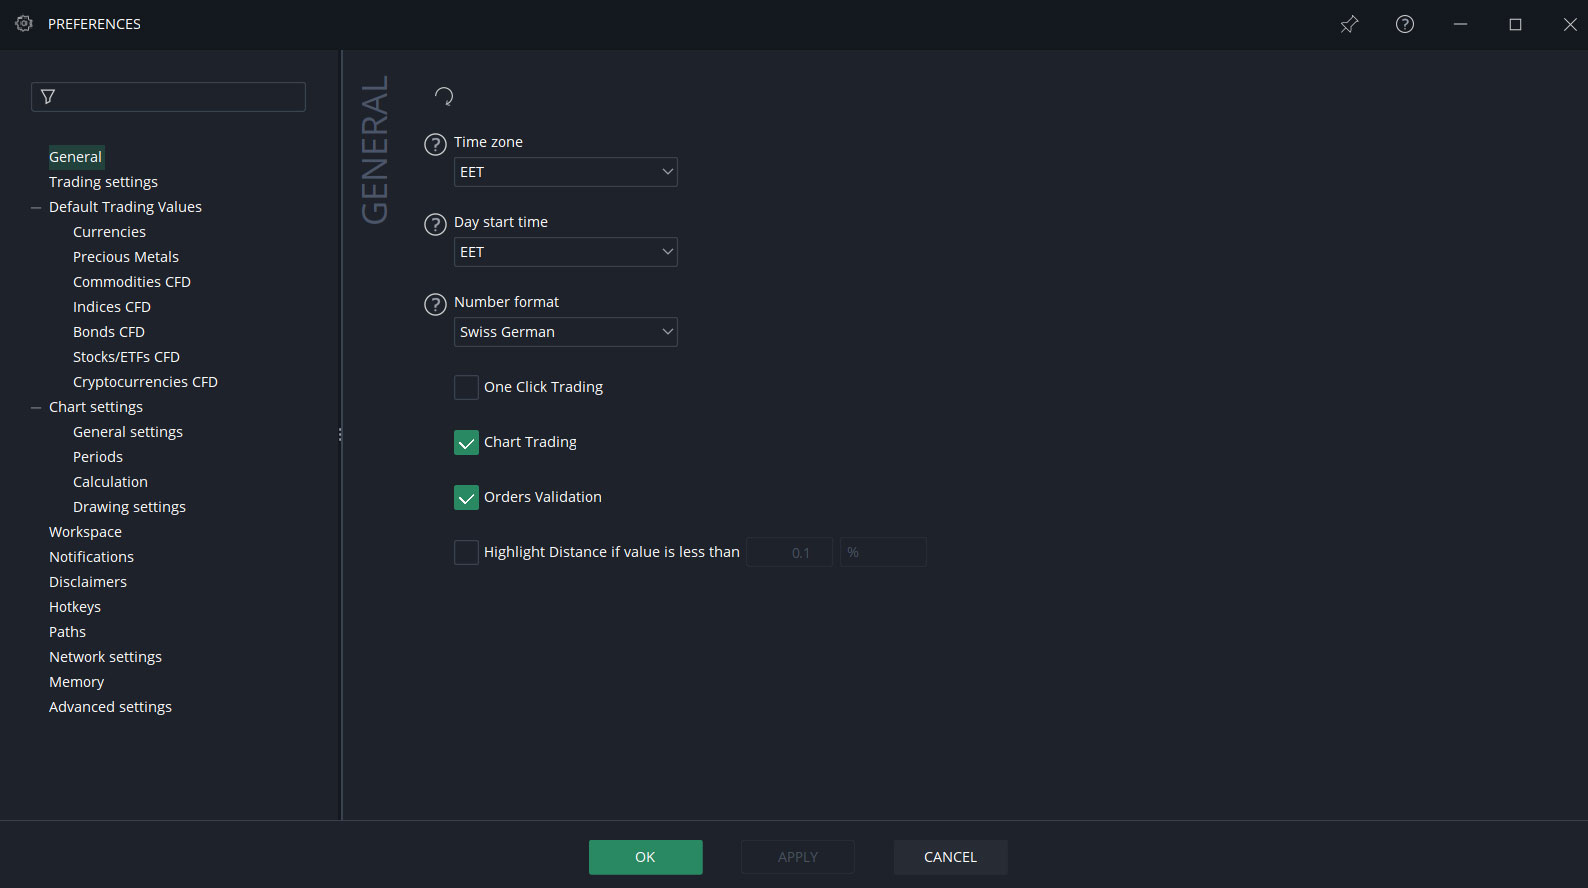Image resolution: width=1588 pixels, height=888 pixels.
Task: Click the filter funnel icon in search box
Action: click(48, 97)
